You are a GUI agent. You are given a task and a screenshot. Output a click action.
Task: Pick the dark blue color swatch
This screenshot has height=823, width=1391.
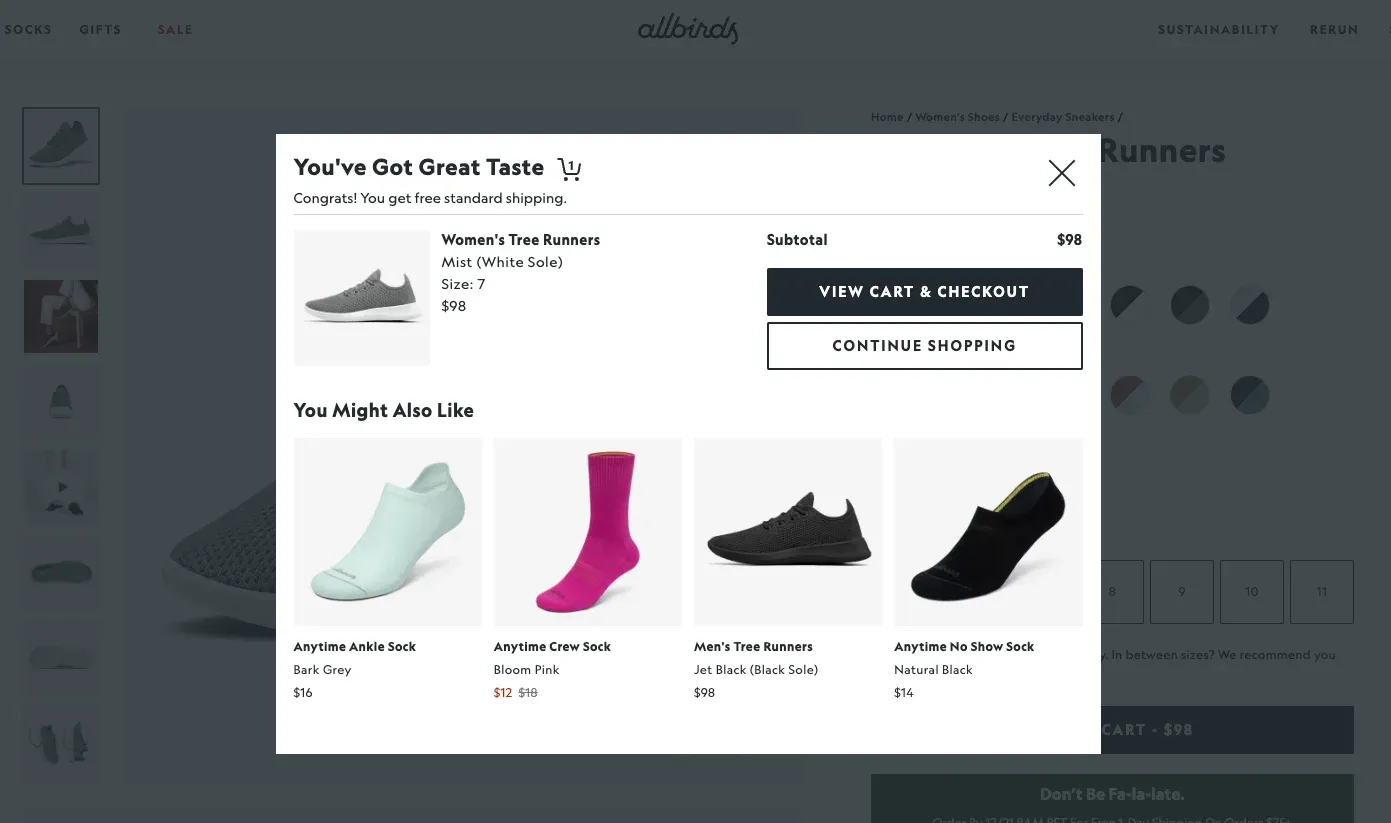1250,394
